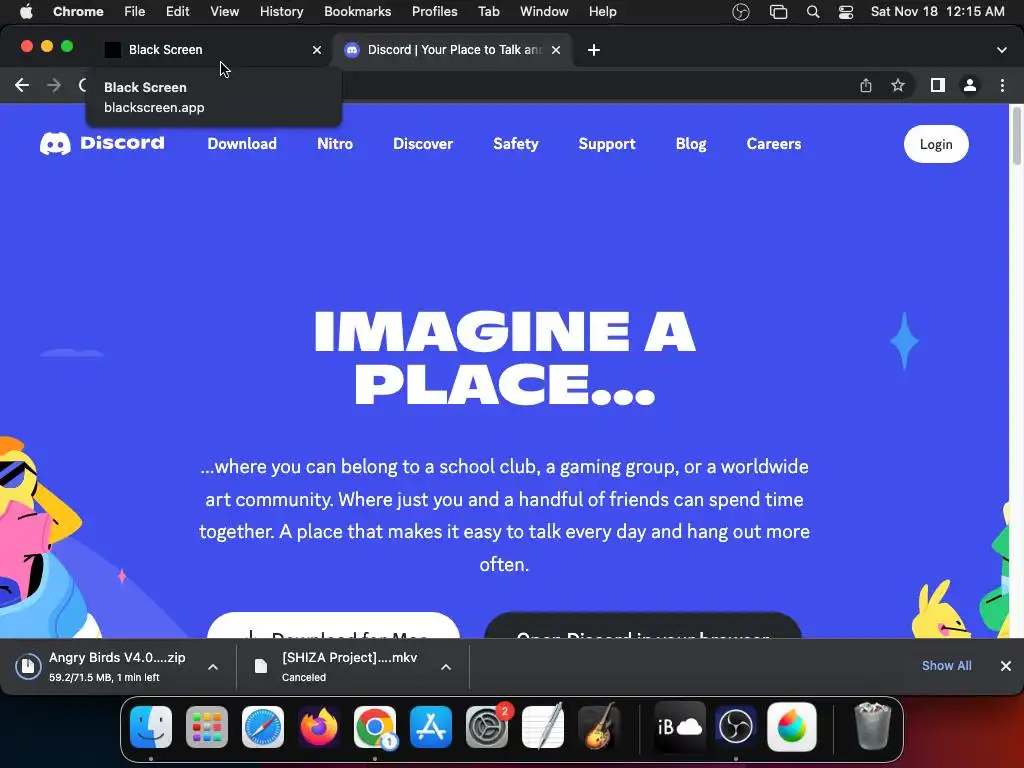Click the SHIZA Project mkv file icon
The image size is (1024, 768).
tap(261, 666)
